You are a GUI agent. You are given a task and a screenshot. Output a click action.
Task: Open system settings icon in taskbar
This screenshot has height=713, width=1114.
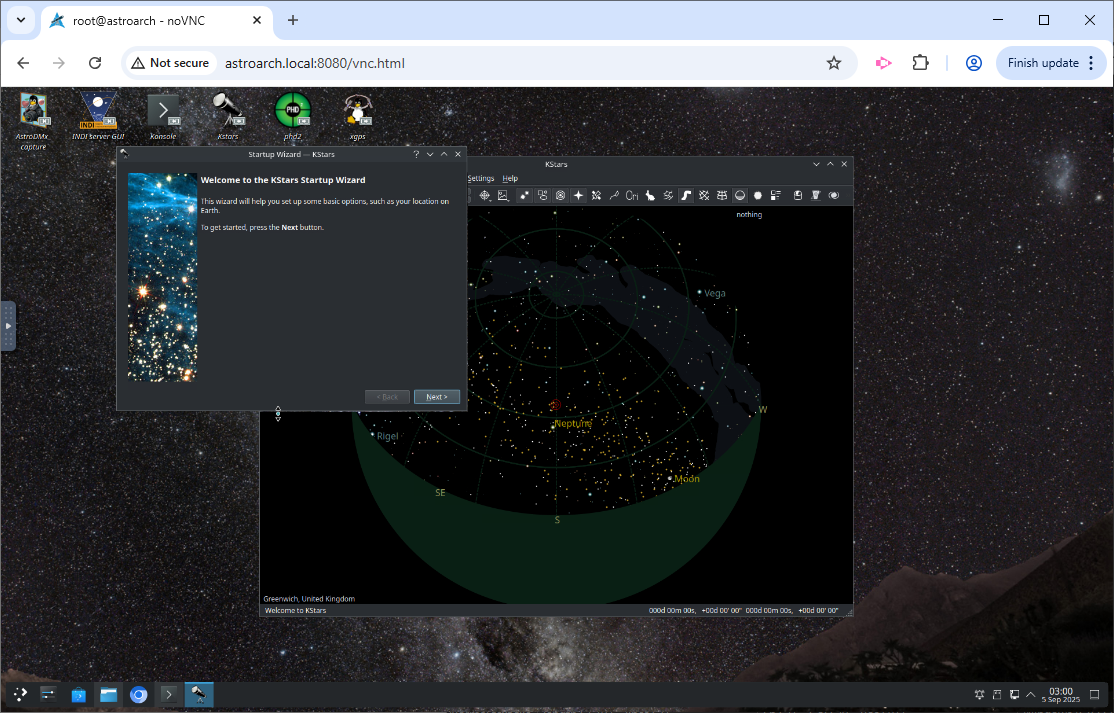point(48,694)
